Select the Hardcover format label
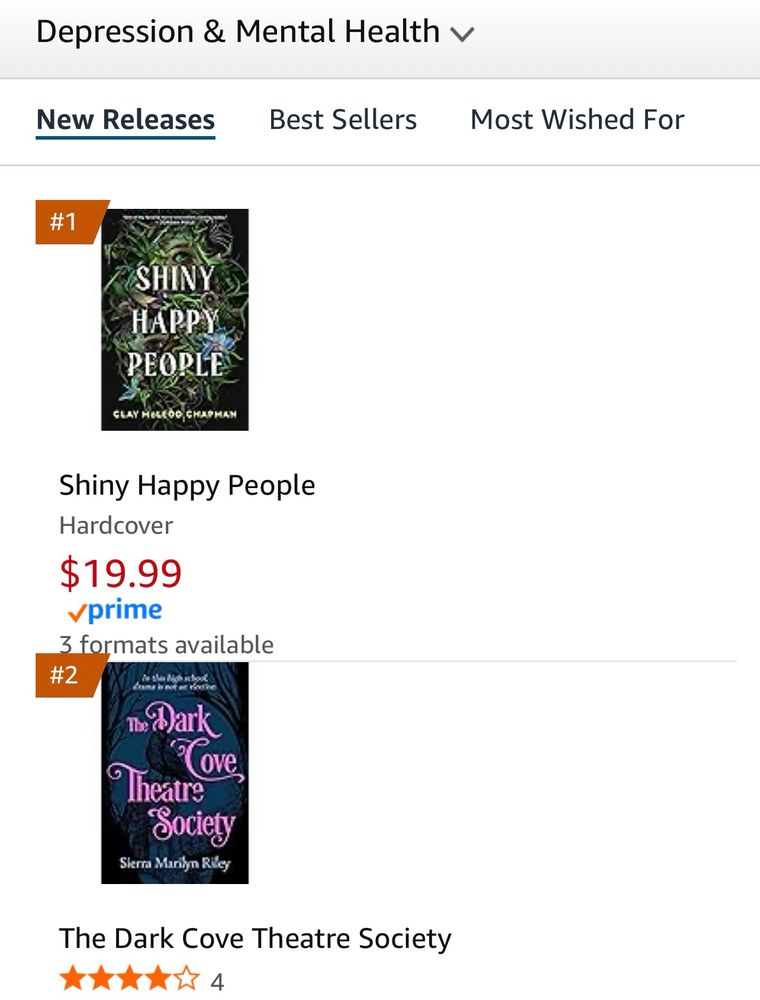The image size is (760, 1000). (116, 526)
